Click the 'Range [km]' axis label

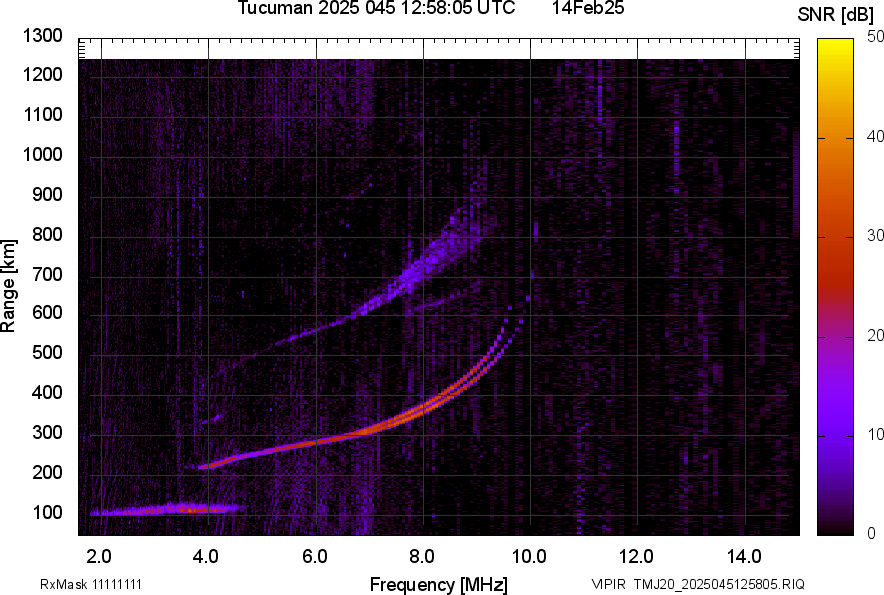click(8, 285)
